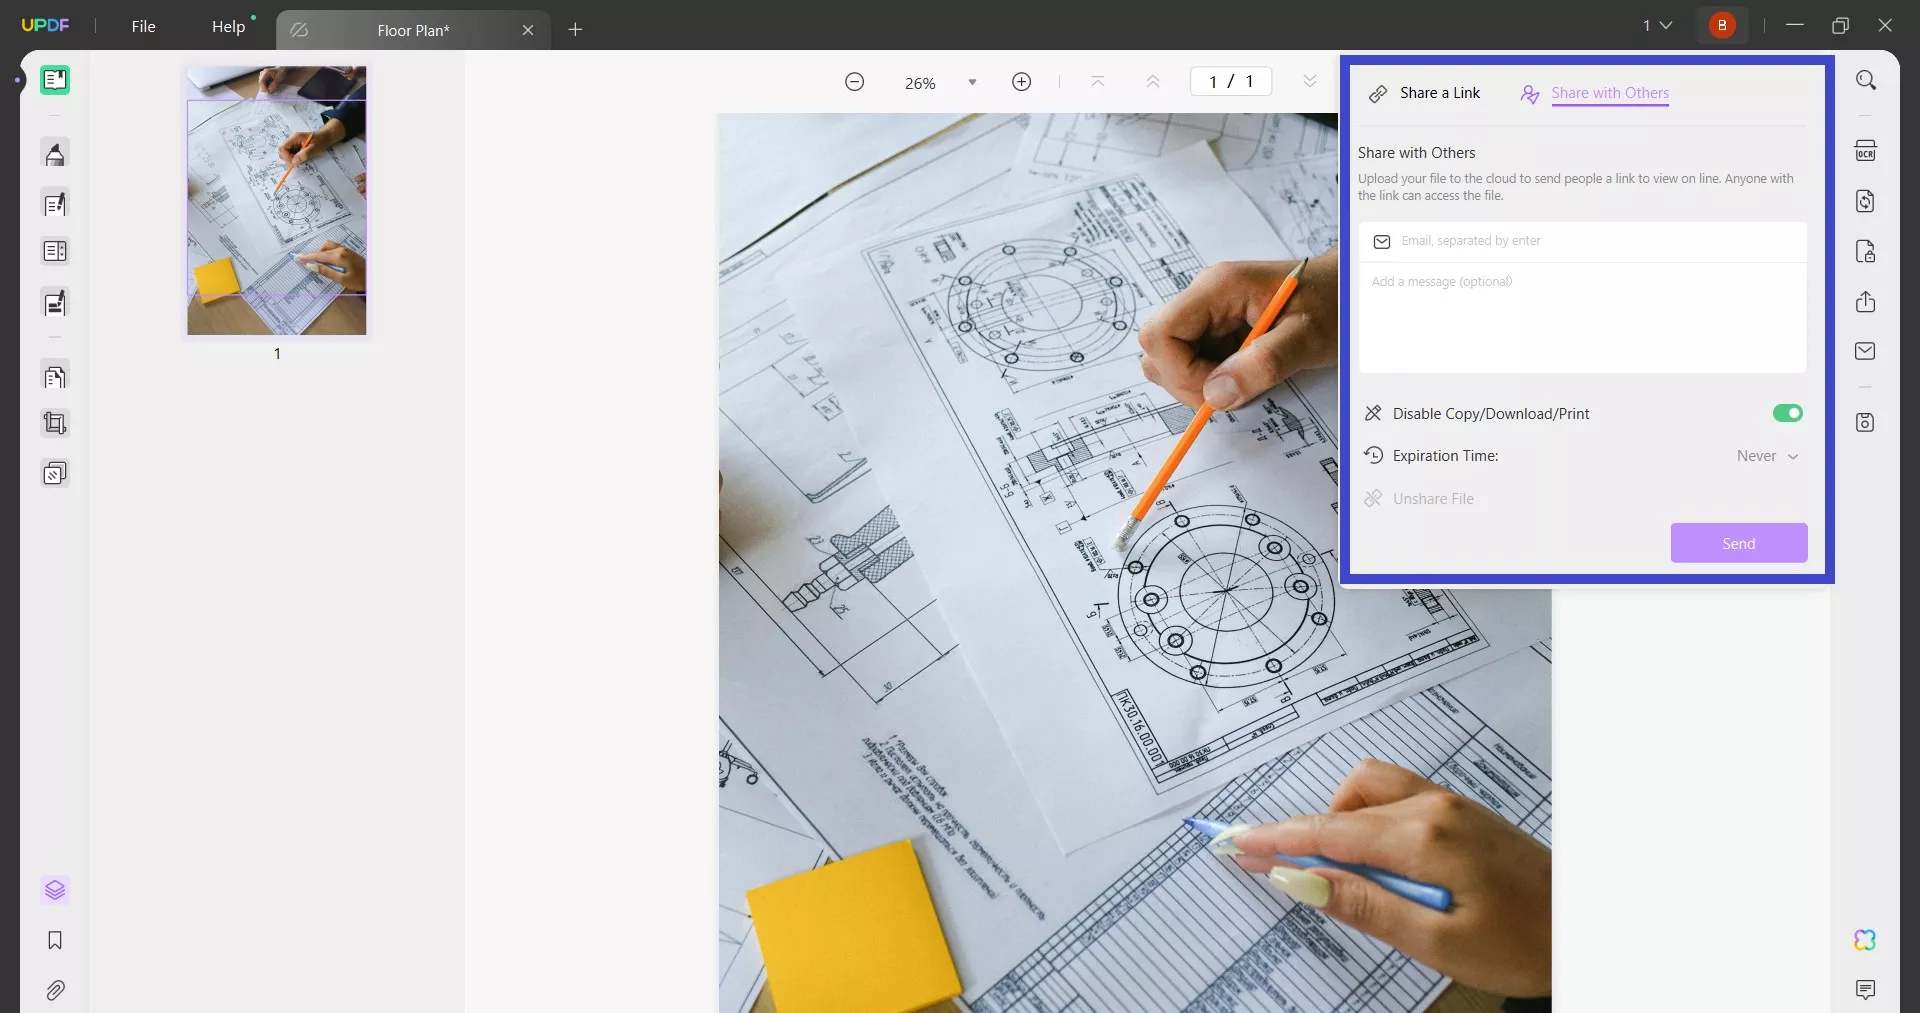Open the user account avatar B
The image size is (1920, 1013).
(x=1722, y=25)
